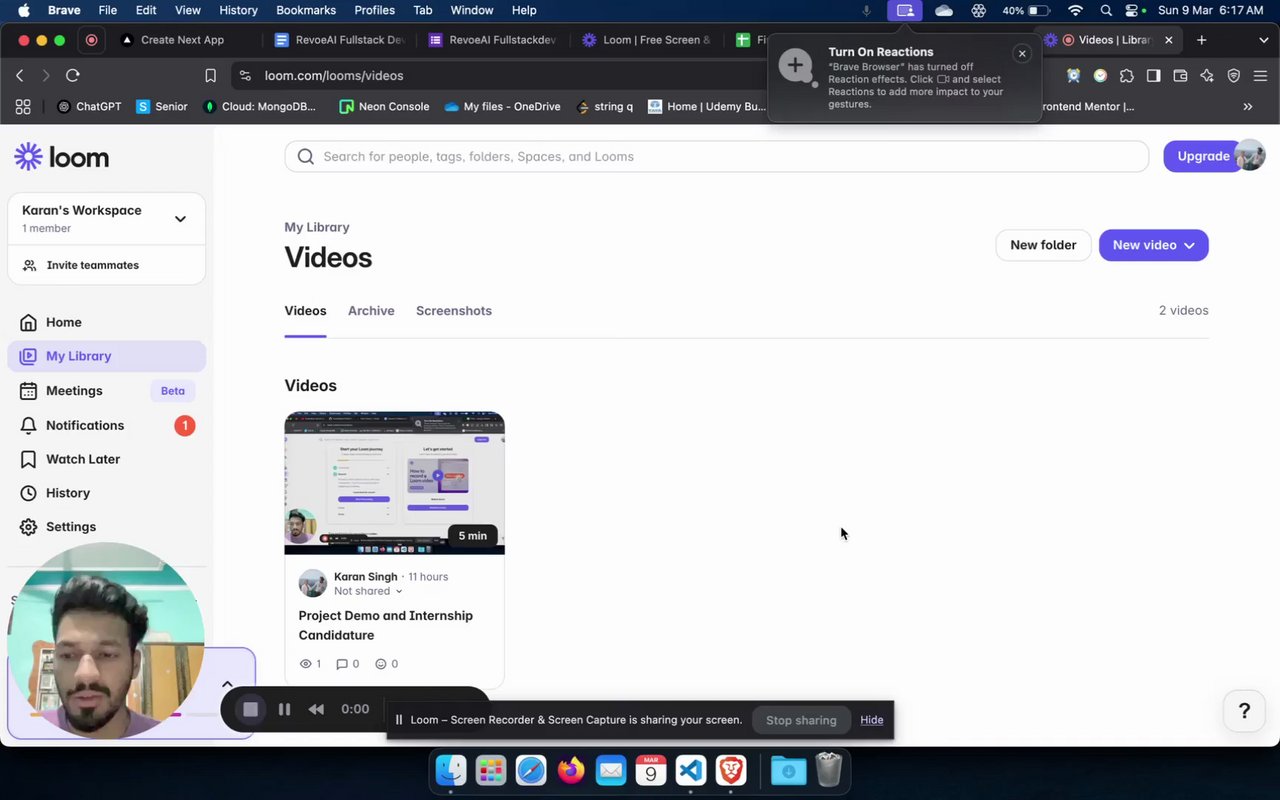Screen dimensions: 1280x800
Task: Collapse camera controls with the up chevron
Action: 227,685
